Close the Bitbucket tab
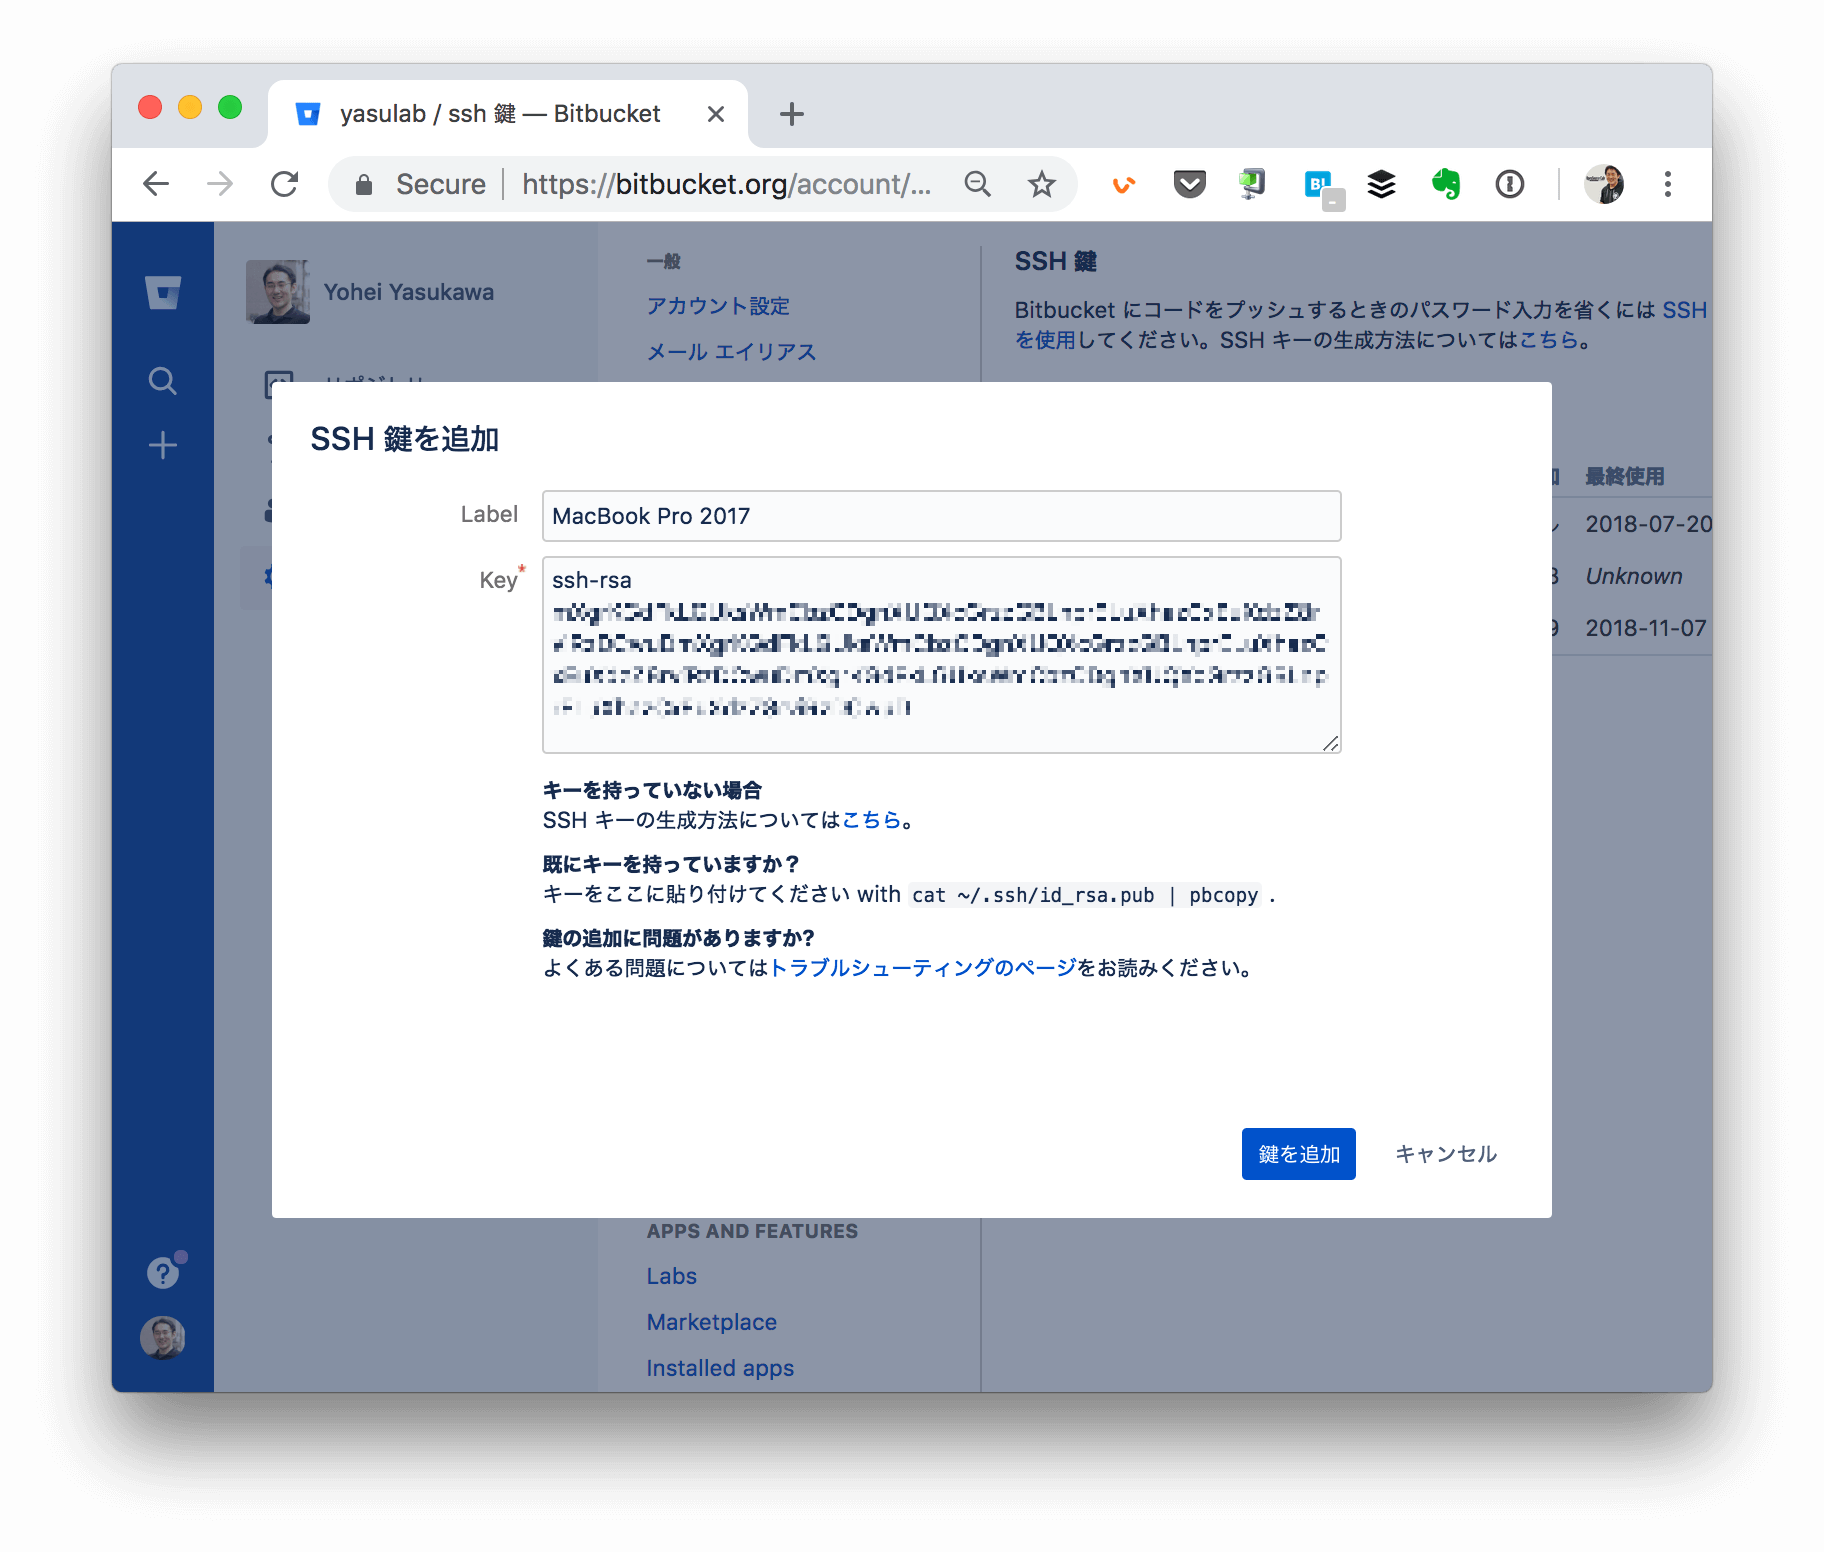 [x=716, y=114]
